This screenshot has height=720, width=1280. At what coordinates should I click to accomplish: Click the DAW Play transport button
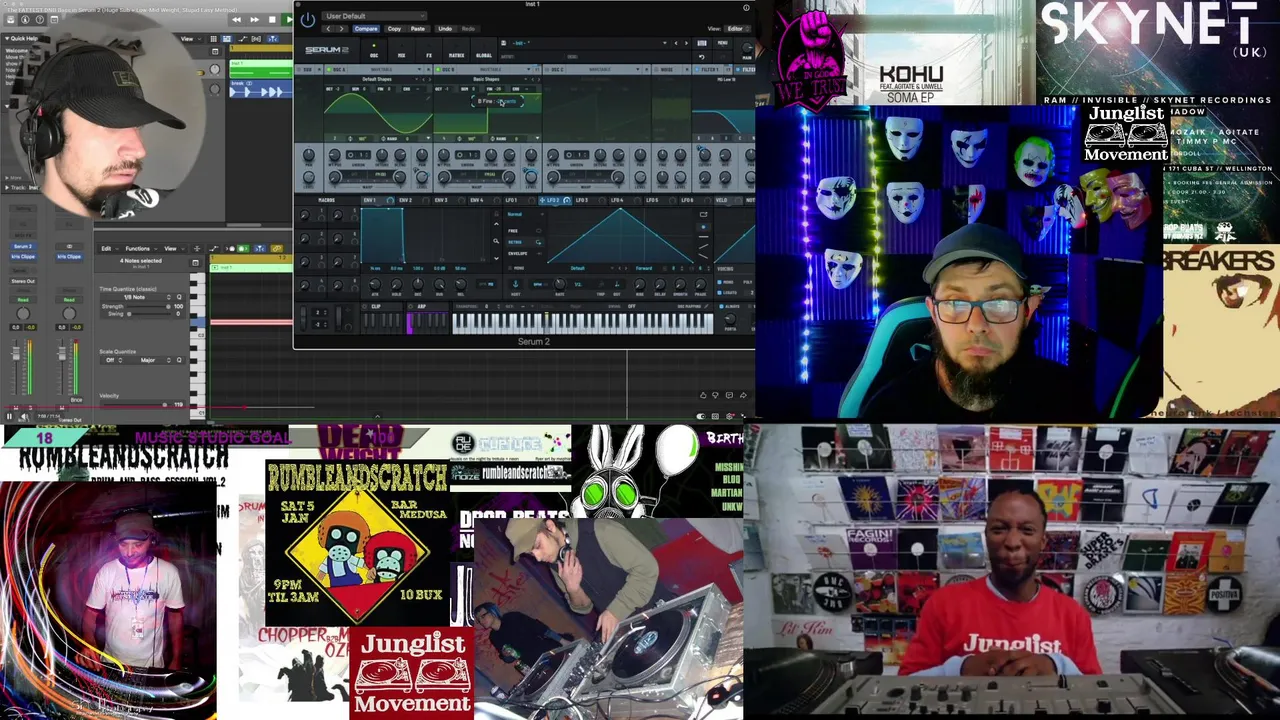point(289,20)
